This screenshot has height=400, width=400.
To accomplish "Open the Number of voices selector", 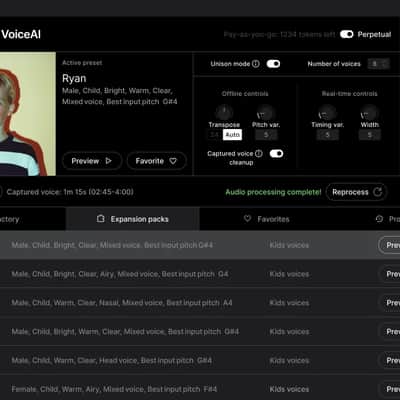I will click(x=378, y=64).
